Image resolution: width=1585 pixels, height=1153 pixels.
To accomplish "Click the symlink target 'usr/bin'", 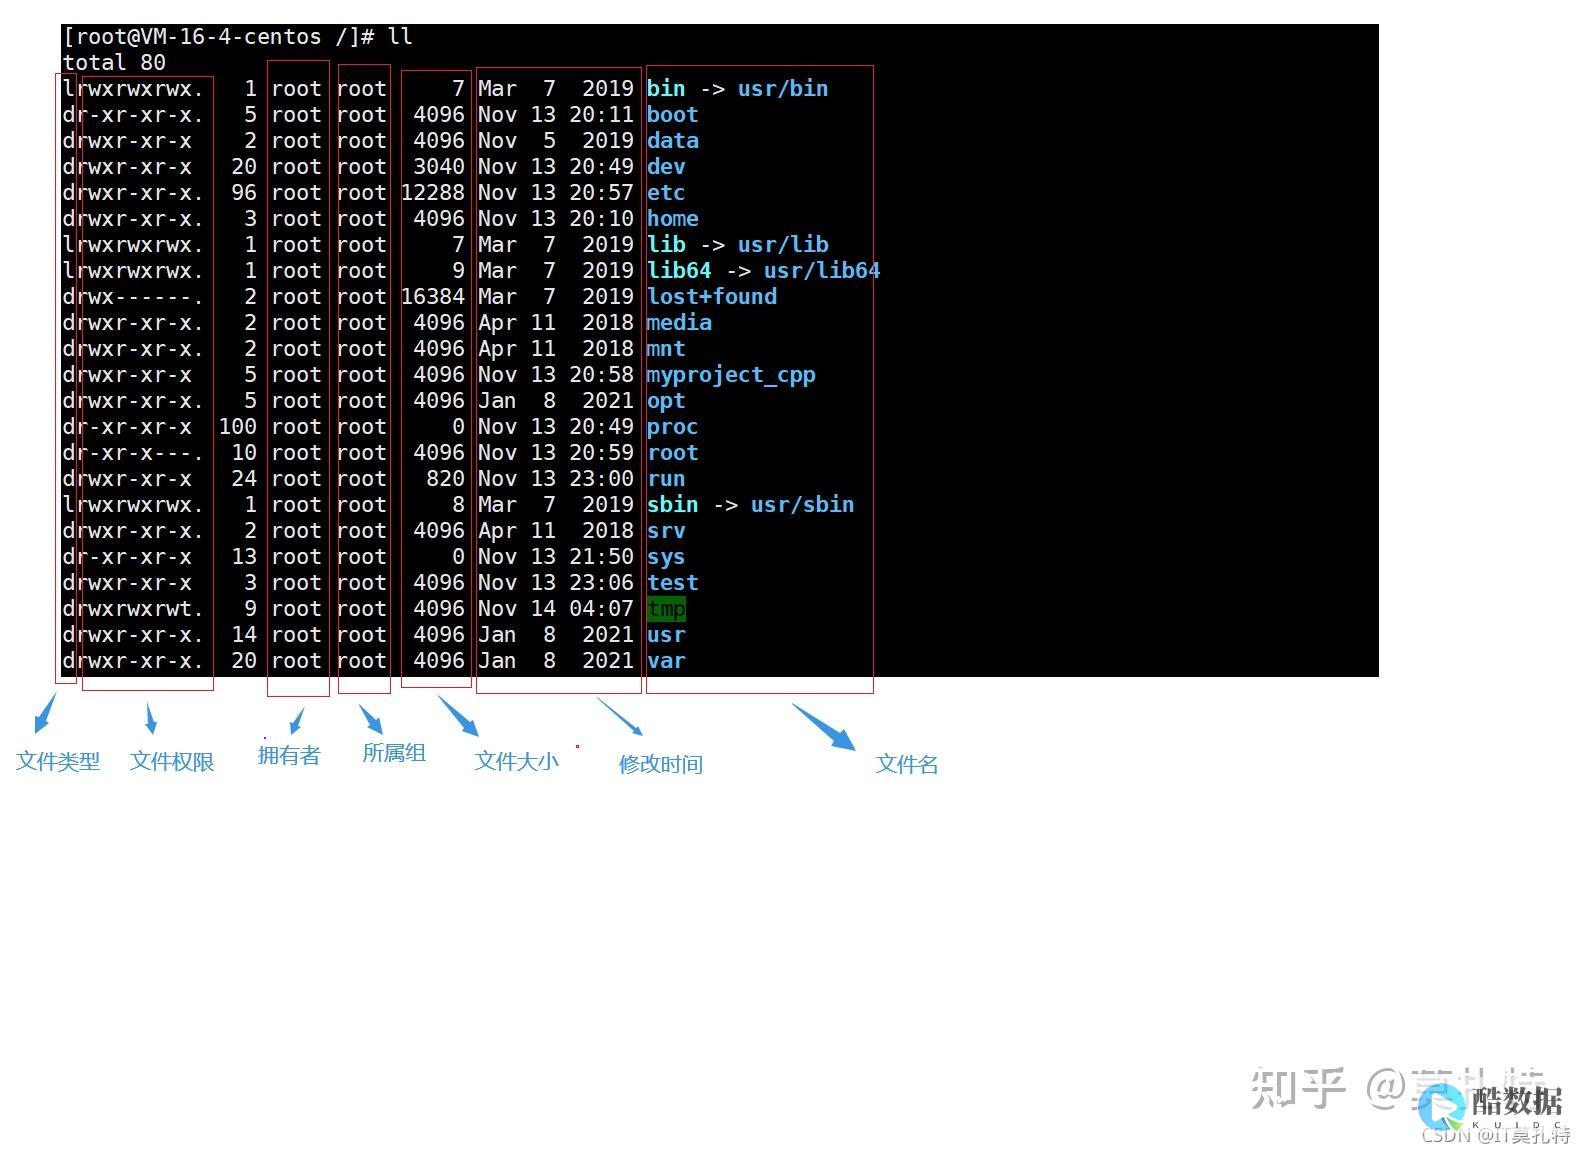I will pyautogui.click(x=783, y=89).
